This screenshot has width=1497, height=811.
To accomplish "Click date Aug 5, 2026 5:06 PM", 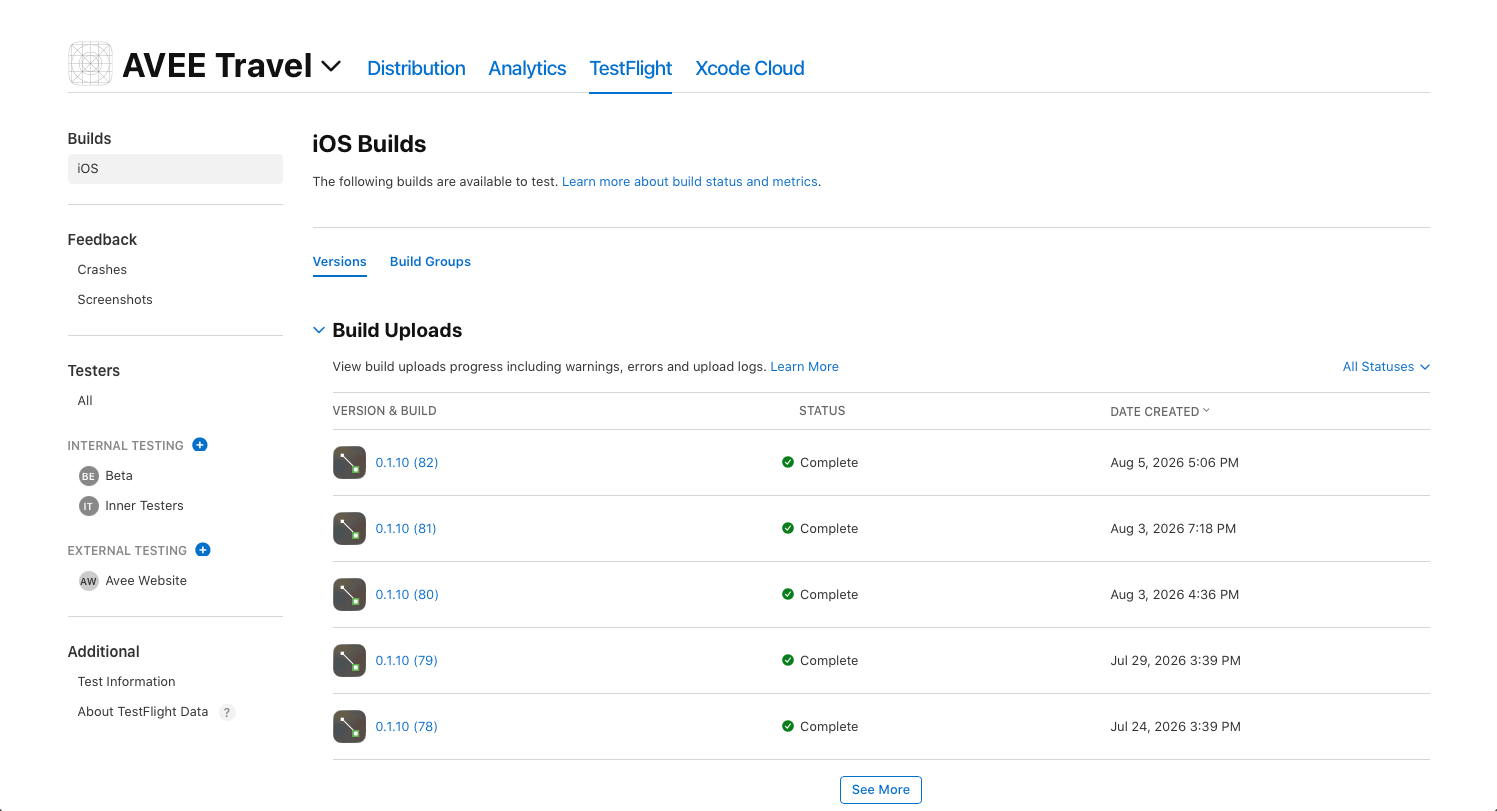I will (x=1174, y=463).
